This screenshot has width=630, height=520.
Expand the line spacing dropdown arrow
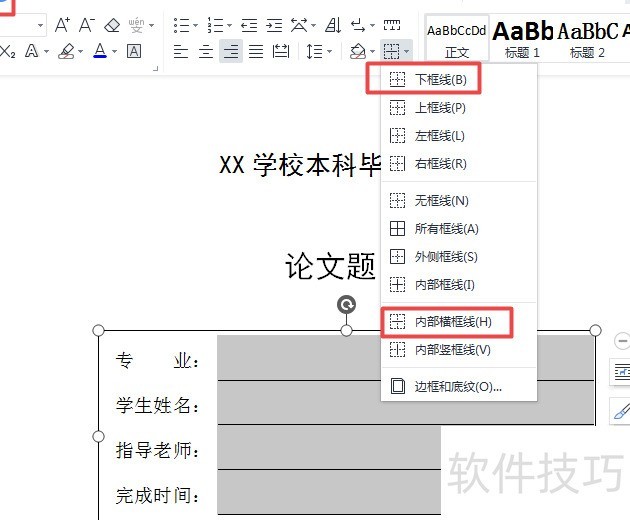329,51
